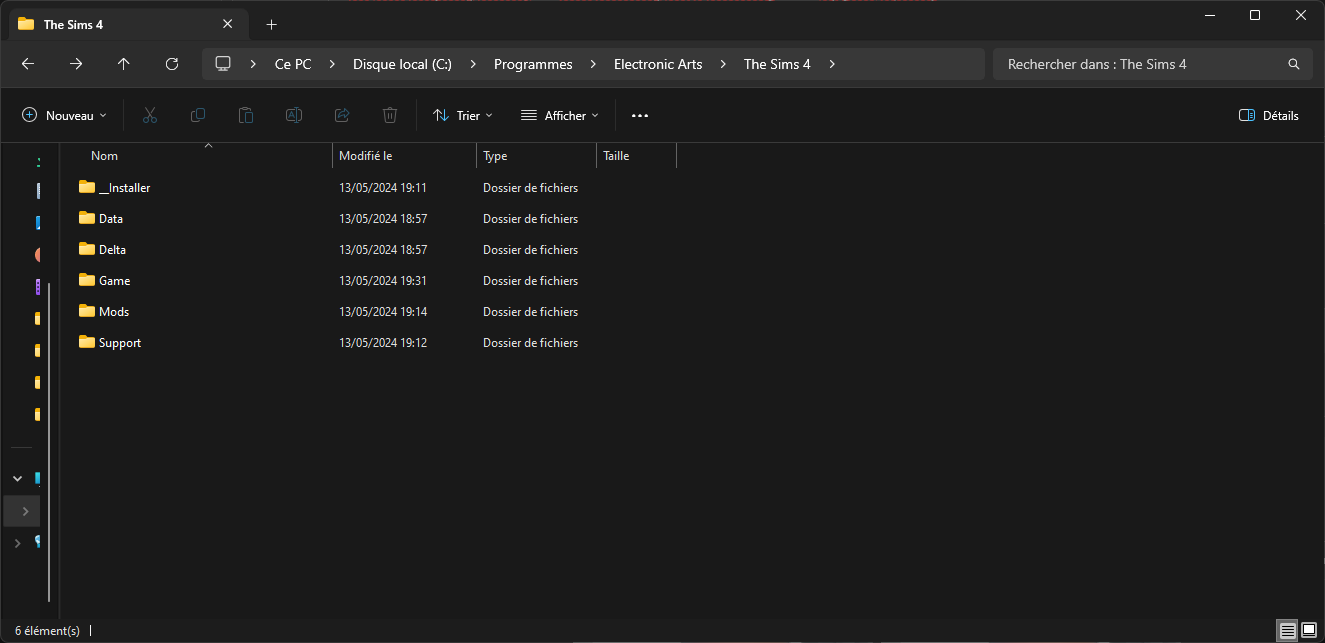Refresh the current folder view
1325x643 pixels.
pyautogui.click(x=172, y=64)
